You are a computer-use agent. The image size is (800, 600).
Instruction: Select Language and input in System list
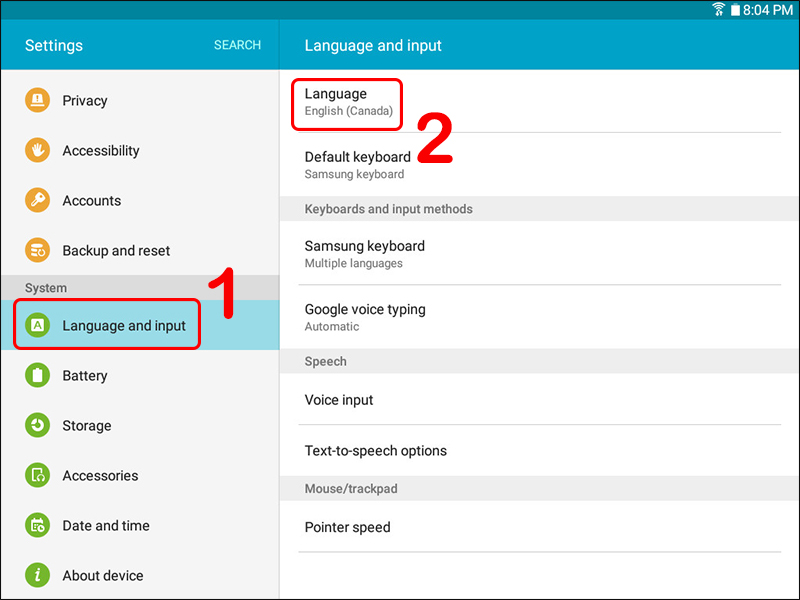pos(140,325)
